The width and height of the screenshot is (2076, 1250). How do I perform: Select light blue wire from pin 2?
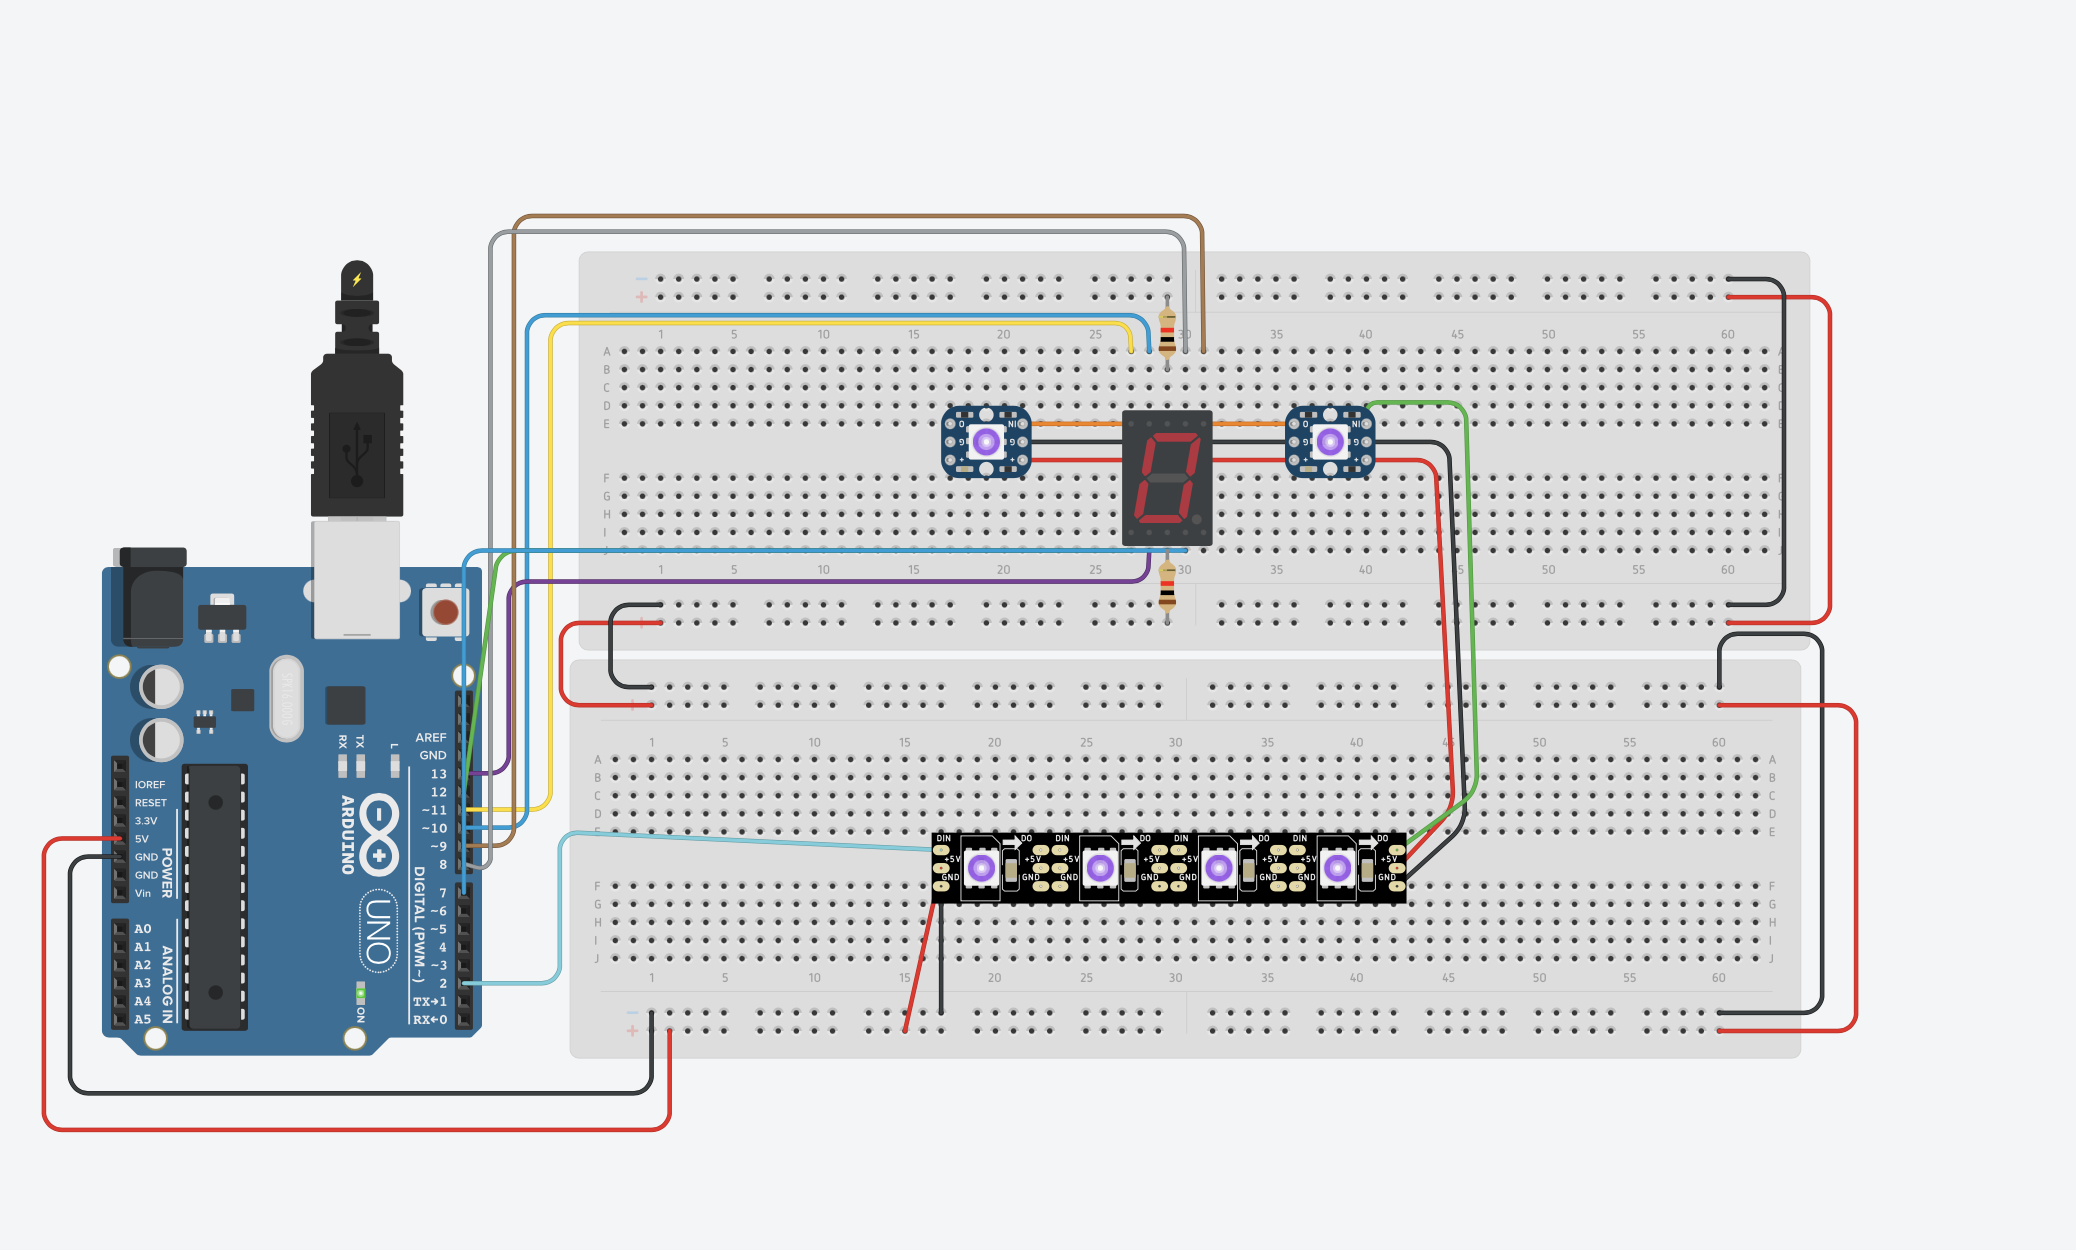(559, 910)
